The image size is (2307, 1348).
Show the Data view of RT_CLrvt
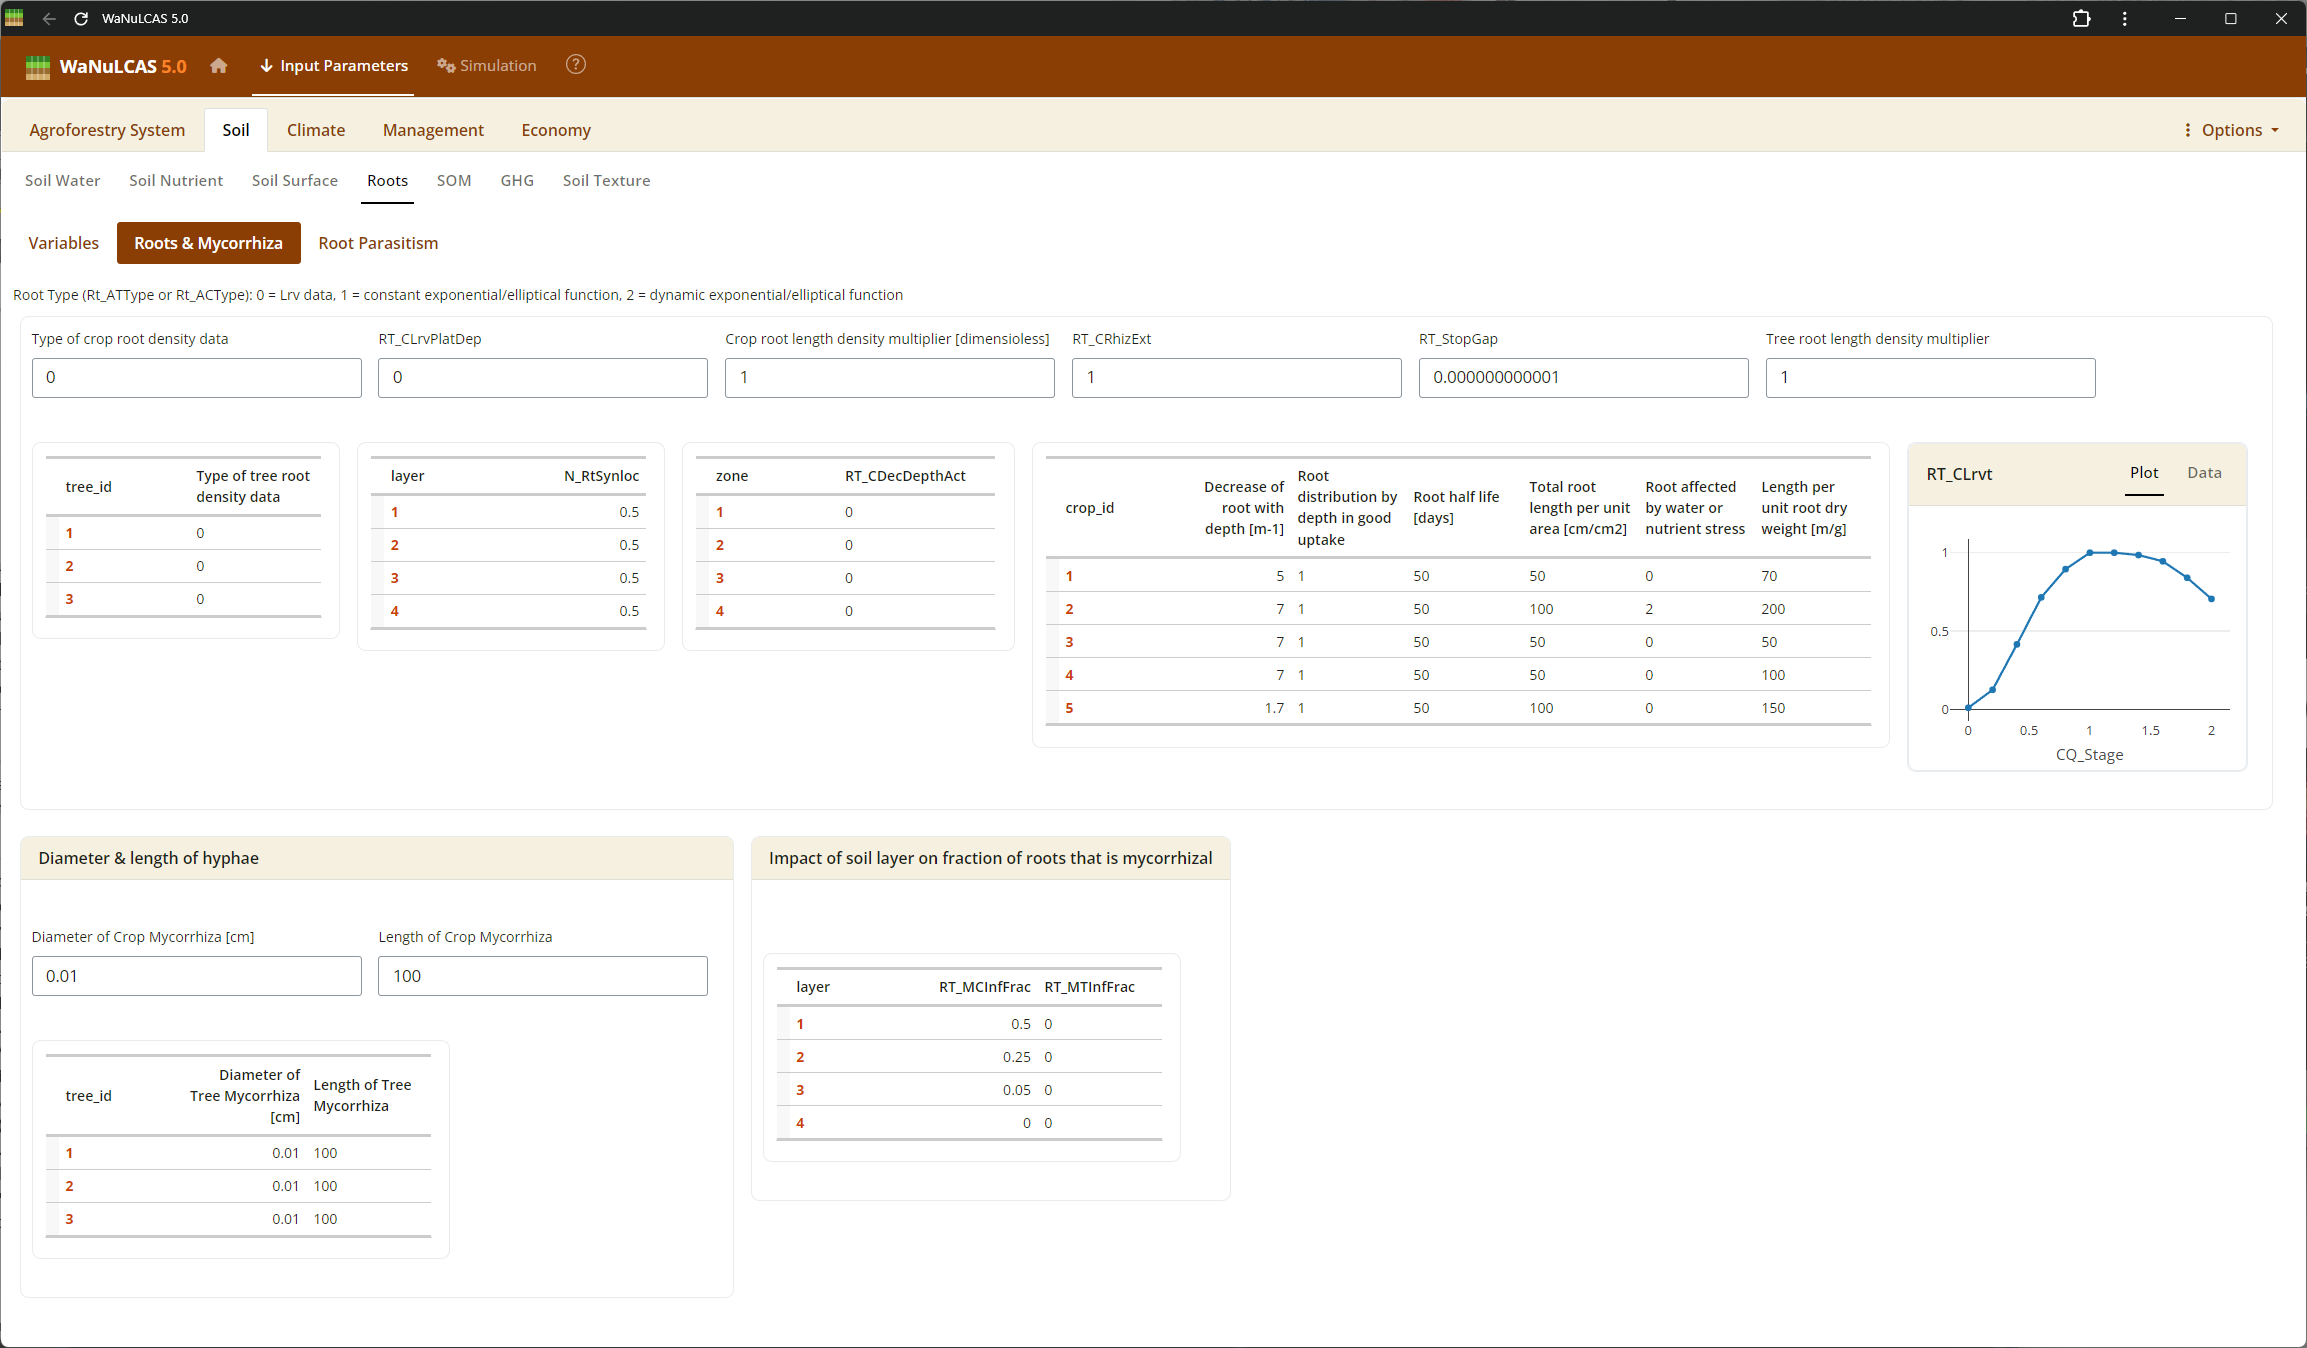pyautogui.click(x=2203, y=473)
